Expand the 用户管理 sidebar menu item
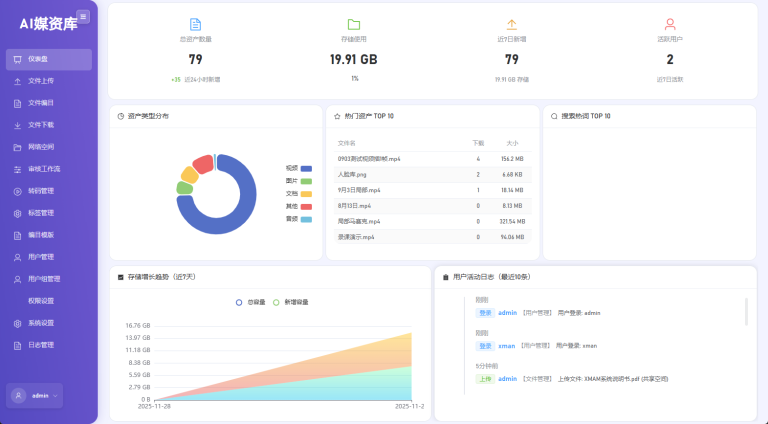The width and height of the screenshot is (768, 424). pos(47,257)
